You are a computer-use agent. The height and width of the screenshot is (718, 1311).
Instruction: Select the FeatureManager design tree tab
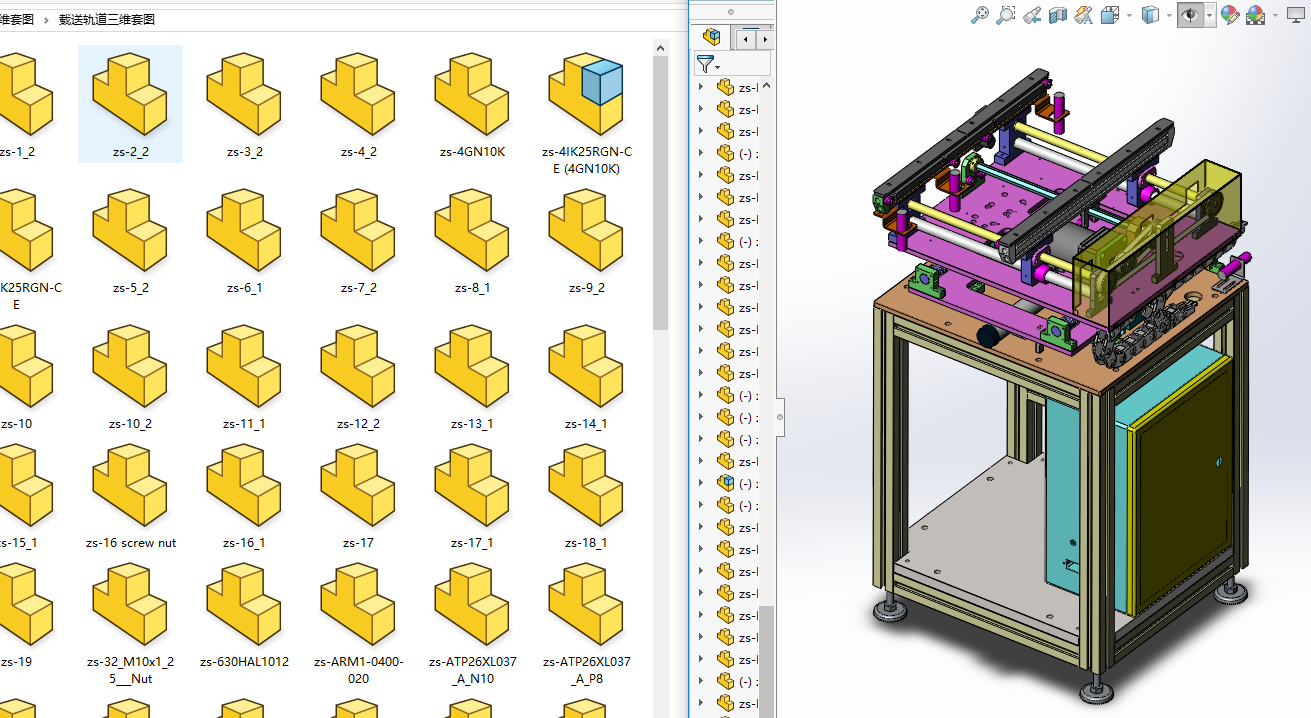pos(712,37)
